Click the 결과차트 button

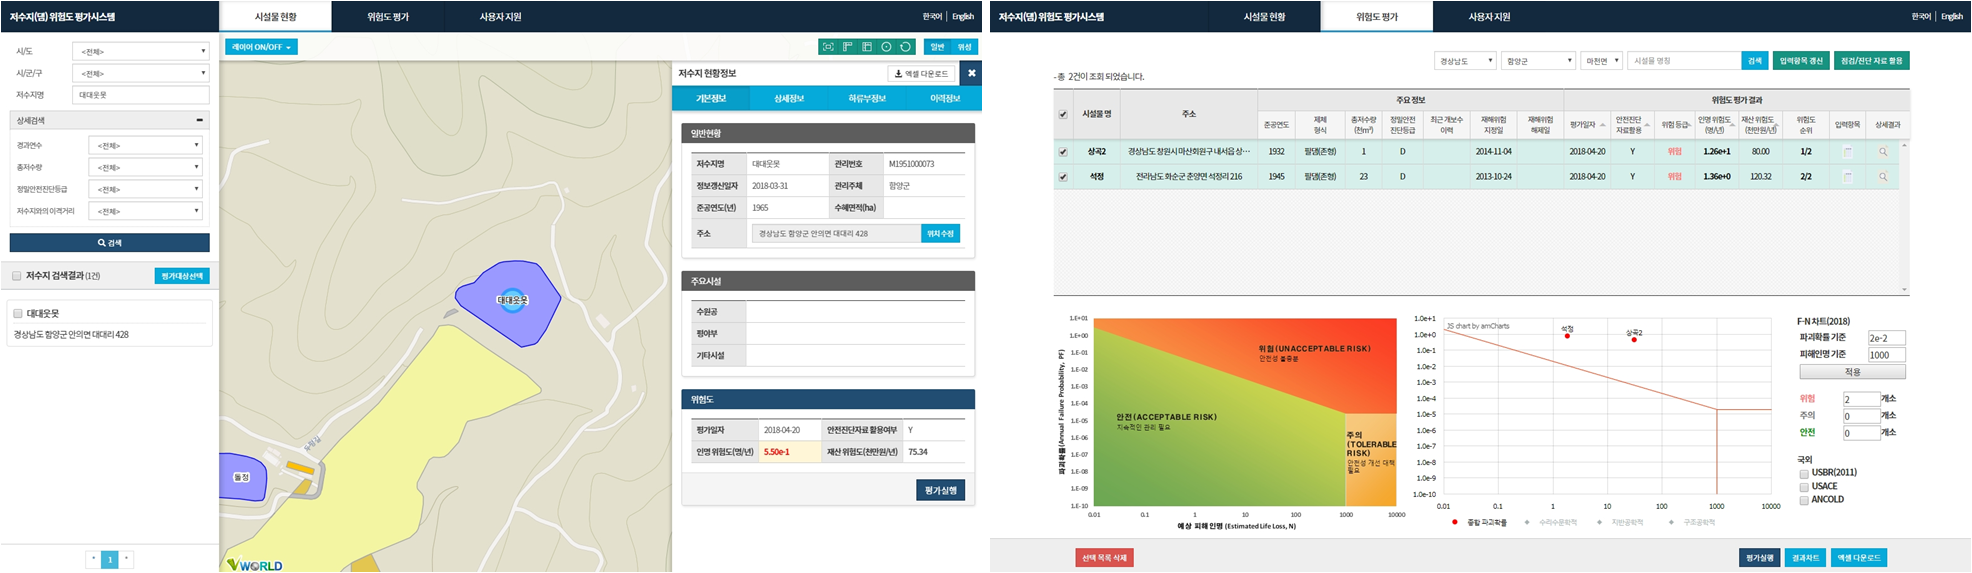1805,558
